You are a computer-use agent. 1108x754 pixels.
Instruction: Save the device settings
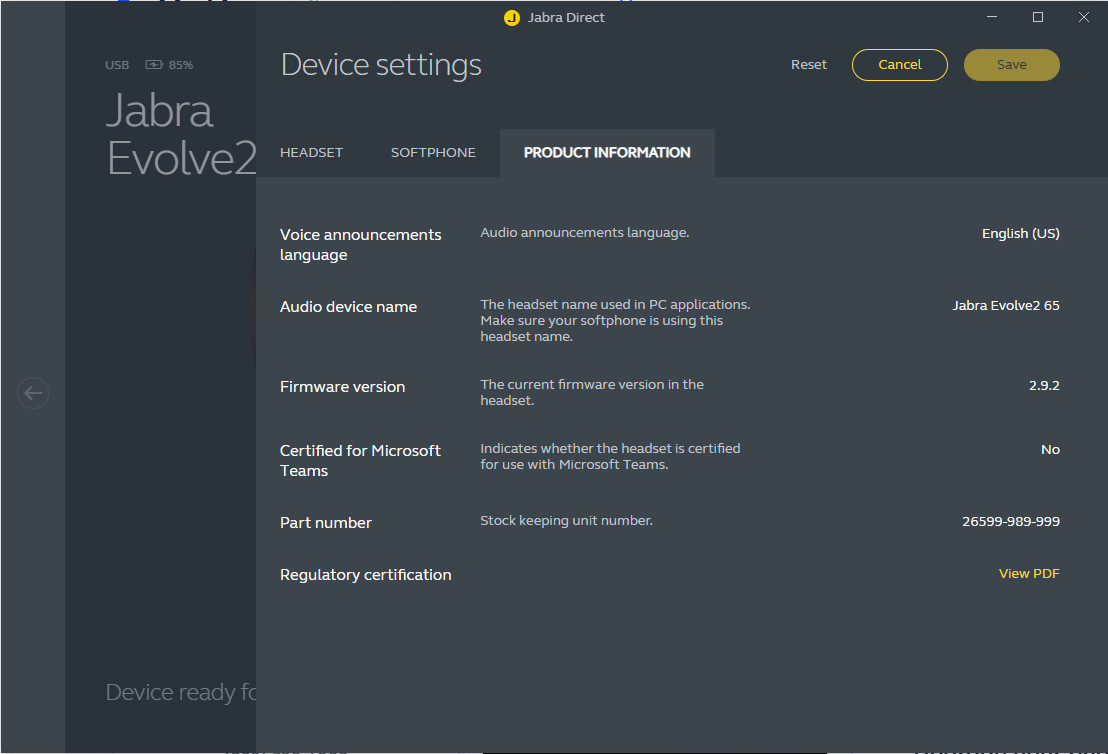pyautogui.click(x=1011, y=64)
